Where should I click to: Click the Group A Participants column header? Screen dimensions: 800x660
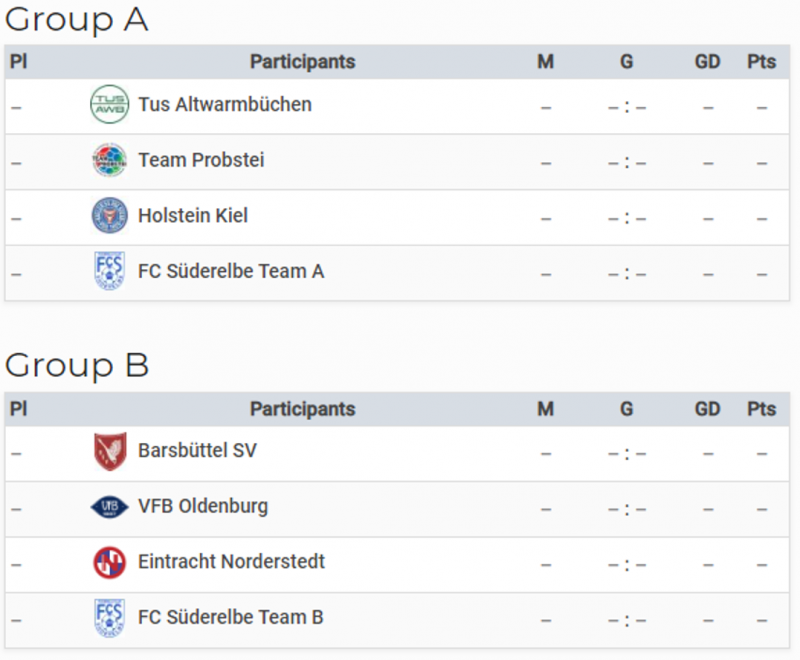pyautogui.click(x=303, y=62)
